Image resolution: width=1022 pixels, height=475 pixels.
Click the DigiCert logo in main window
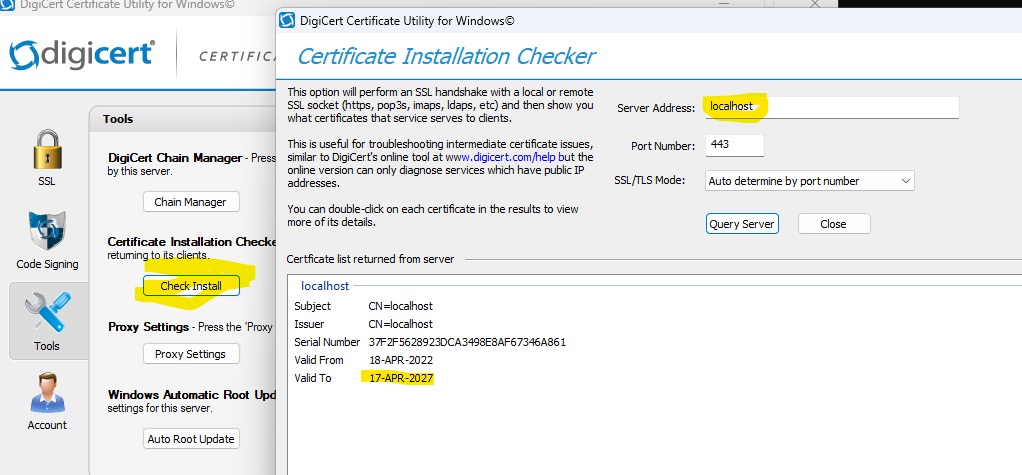(83, 54)
